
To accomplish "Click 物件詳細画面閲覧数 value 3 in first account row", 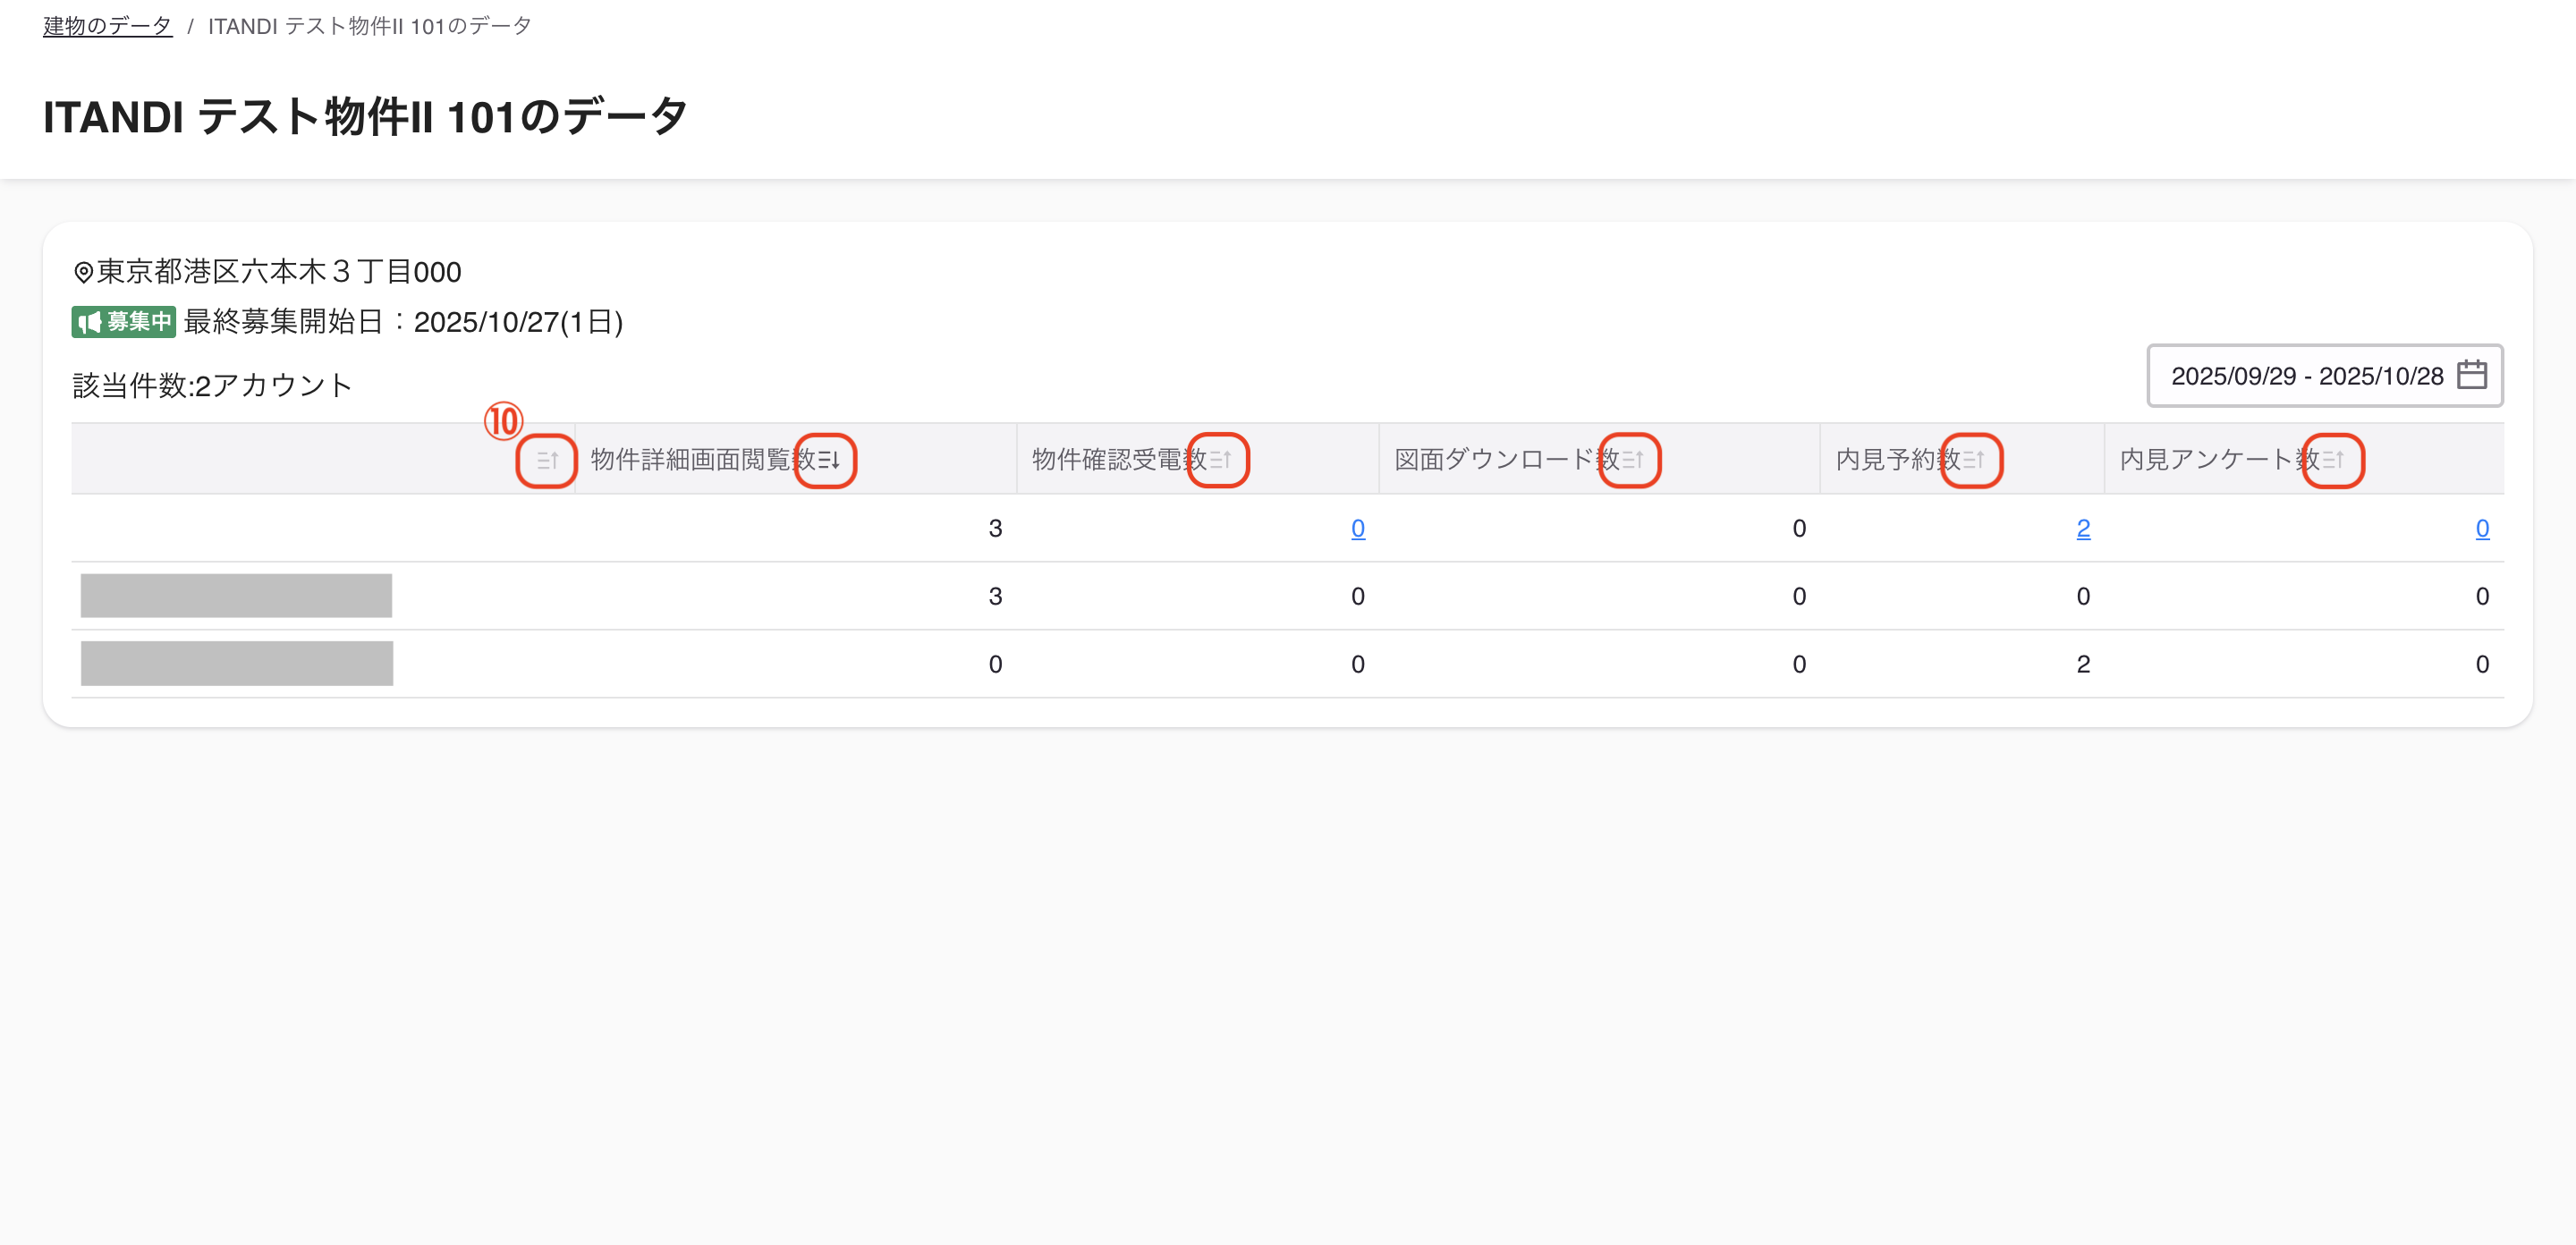I will (x=995, y=596).
